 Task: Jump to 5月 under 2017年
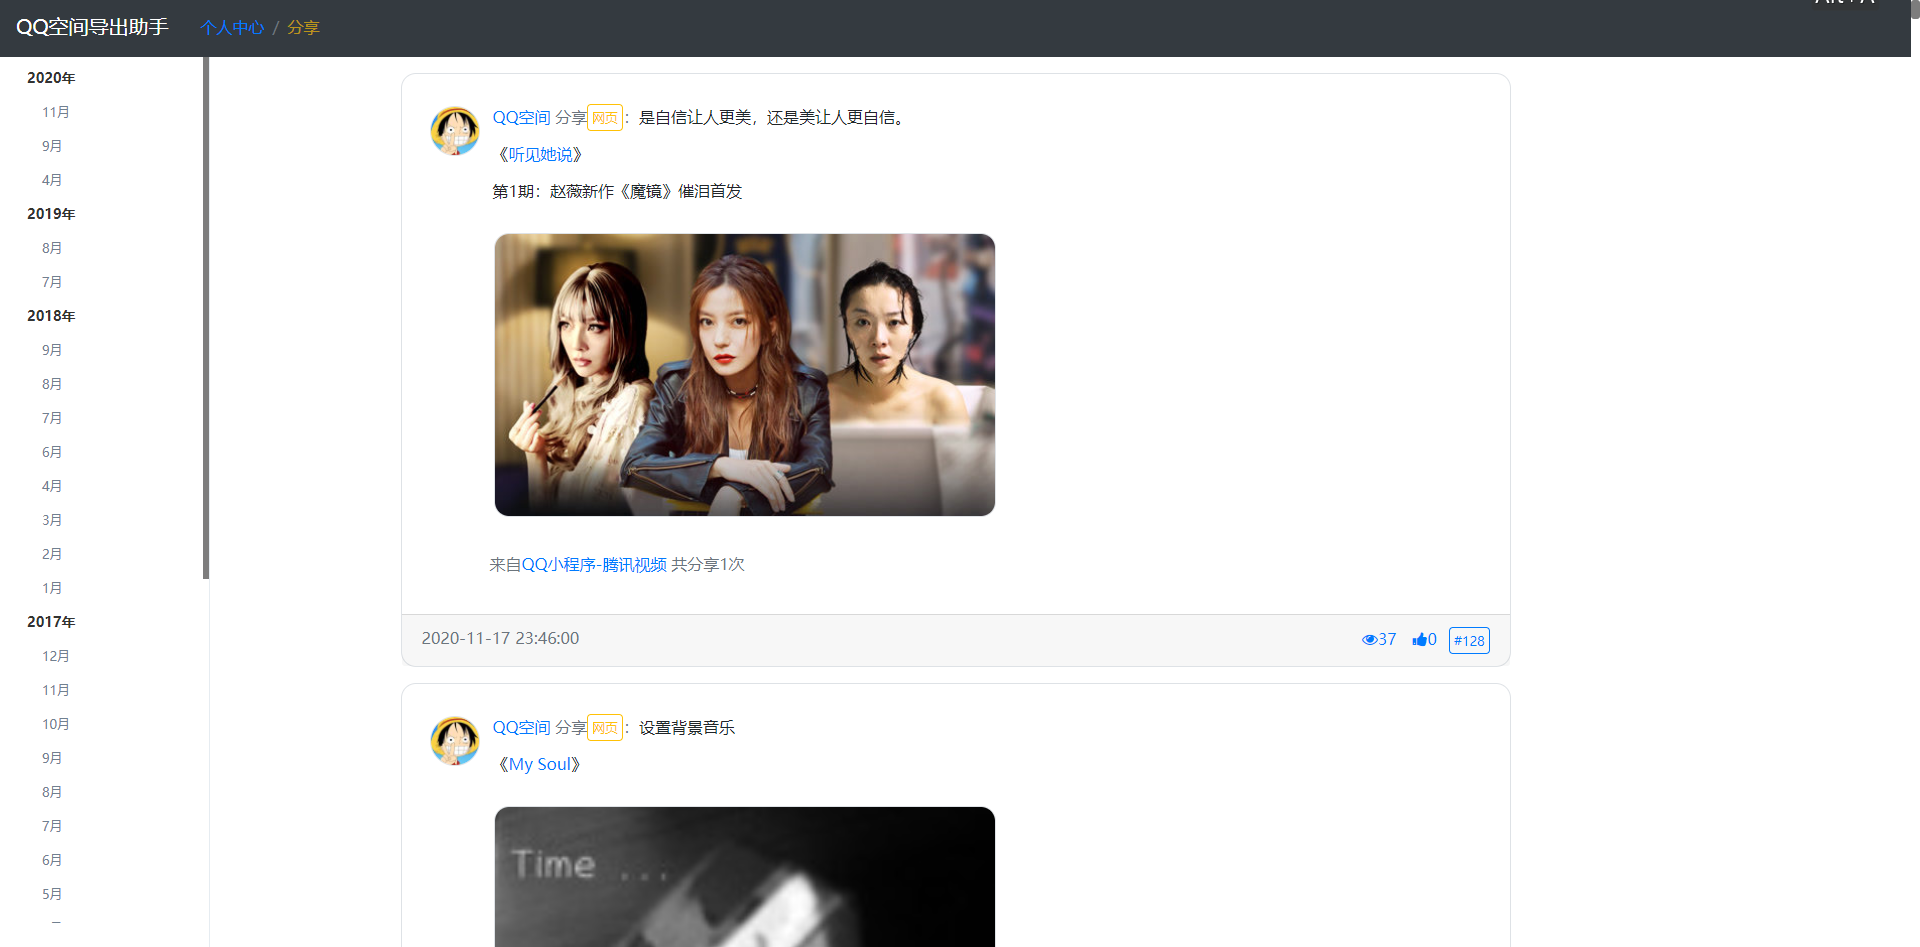[x=52, y=894]
